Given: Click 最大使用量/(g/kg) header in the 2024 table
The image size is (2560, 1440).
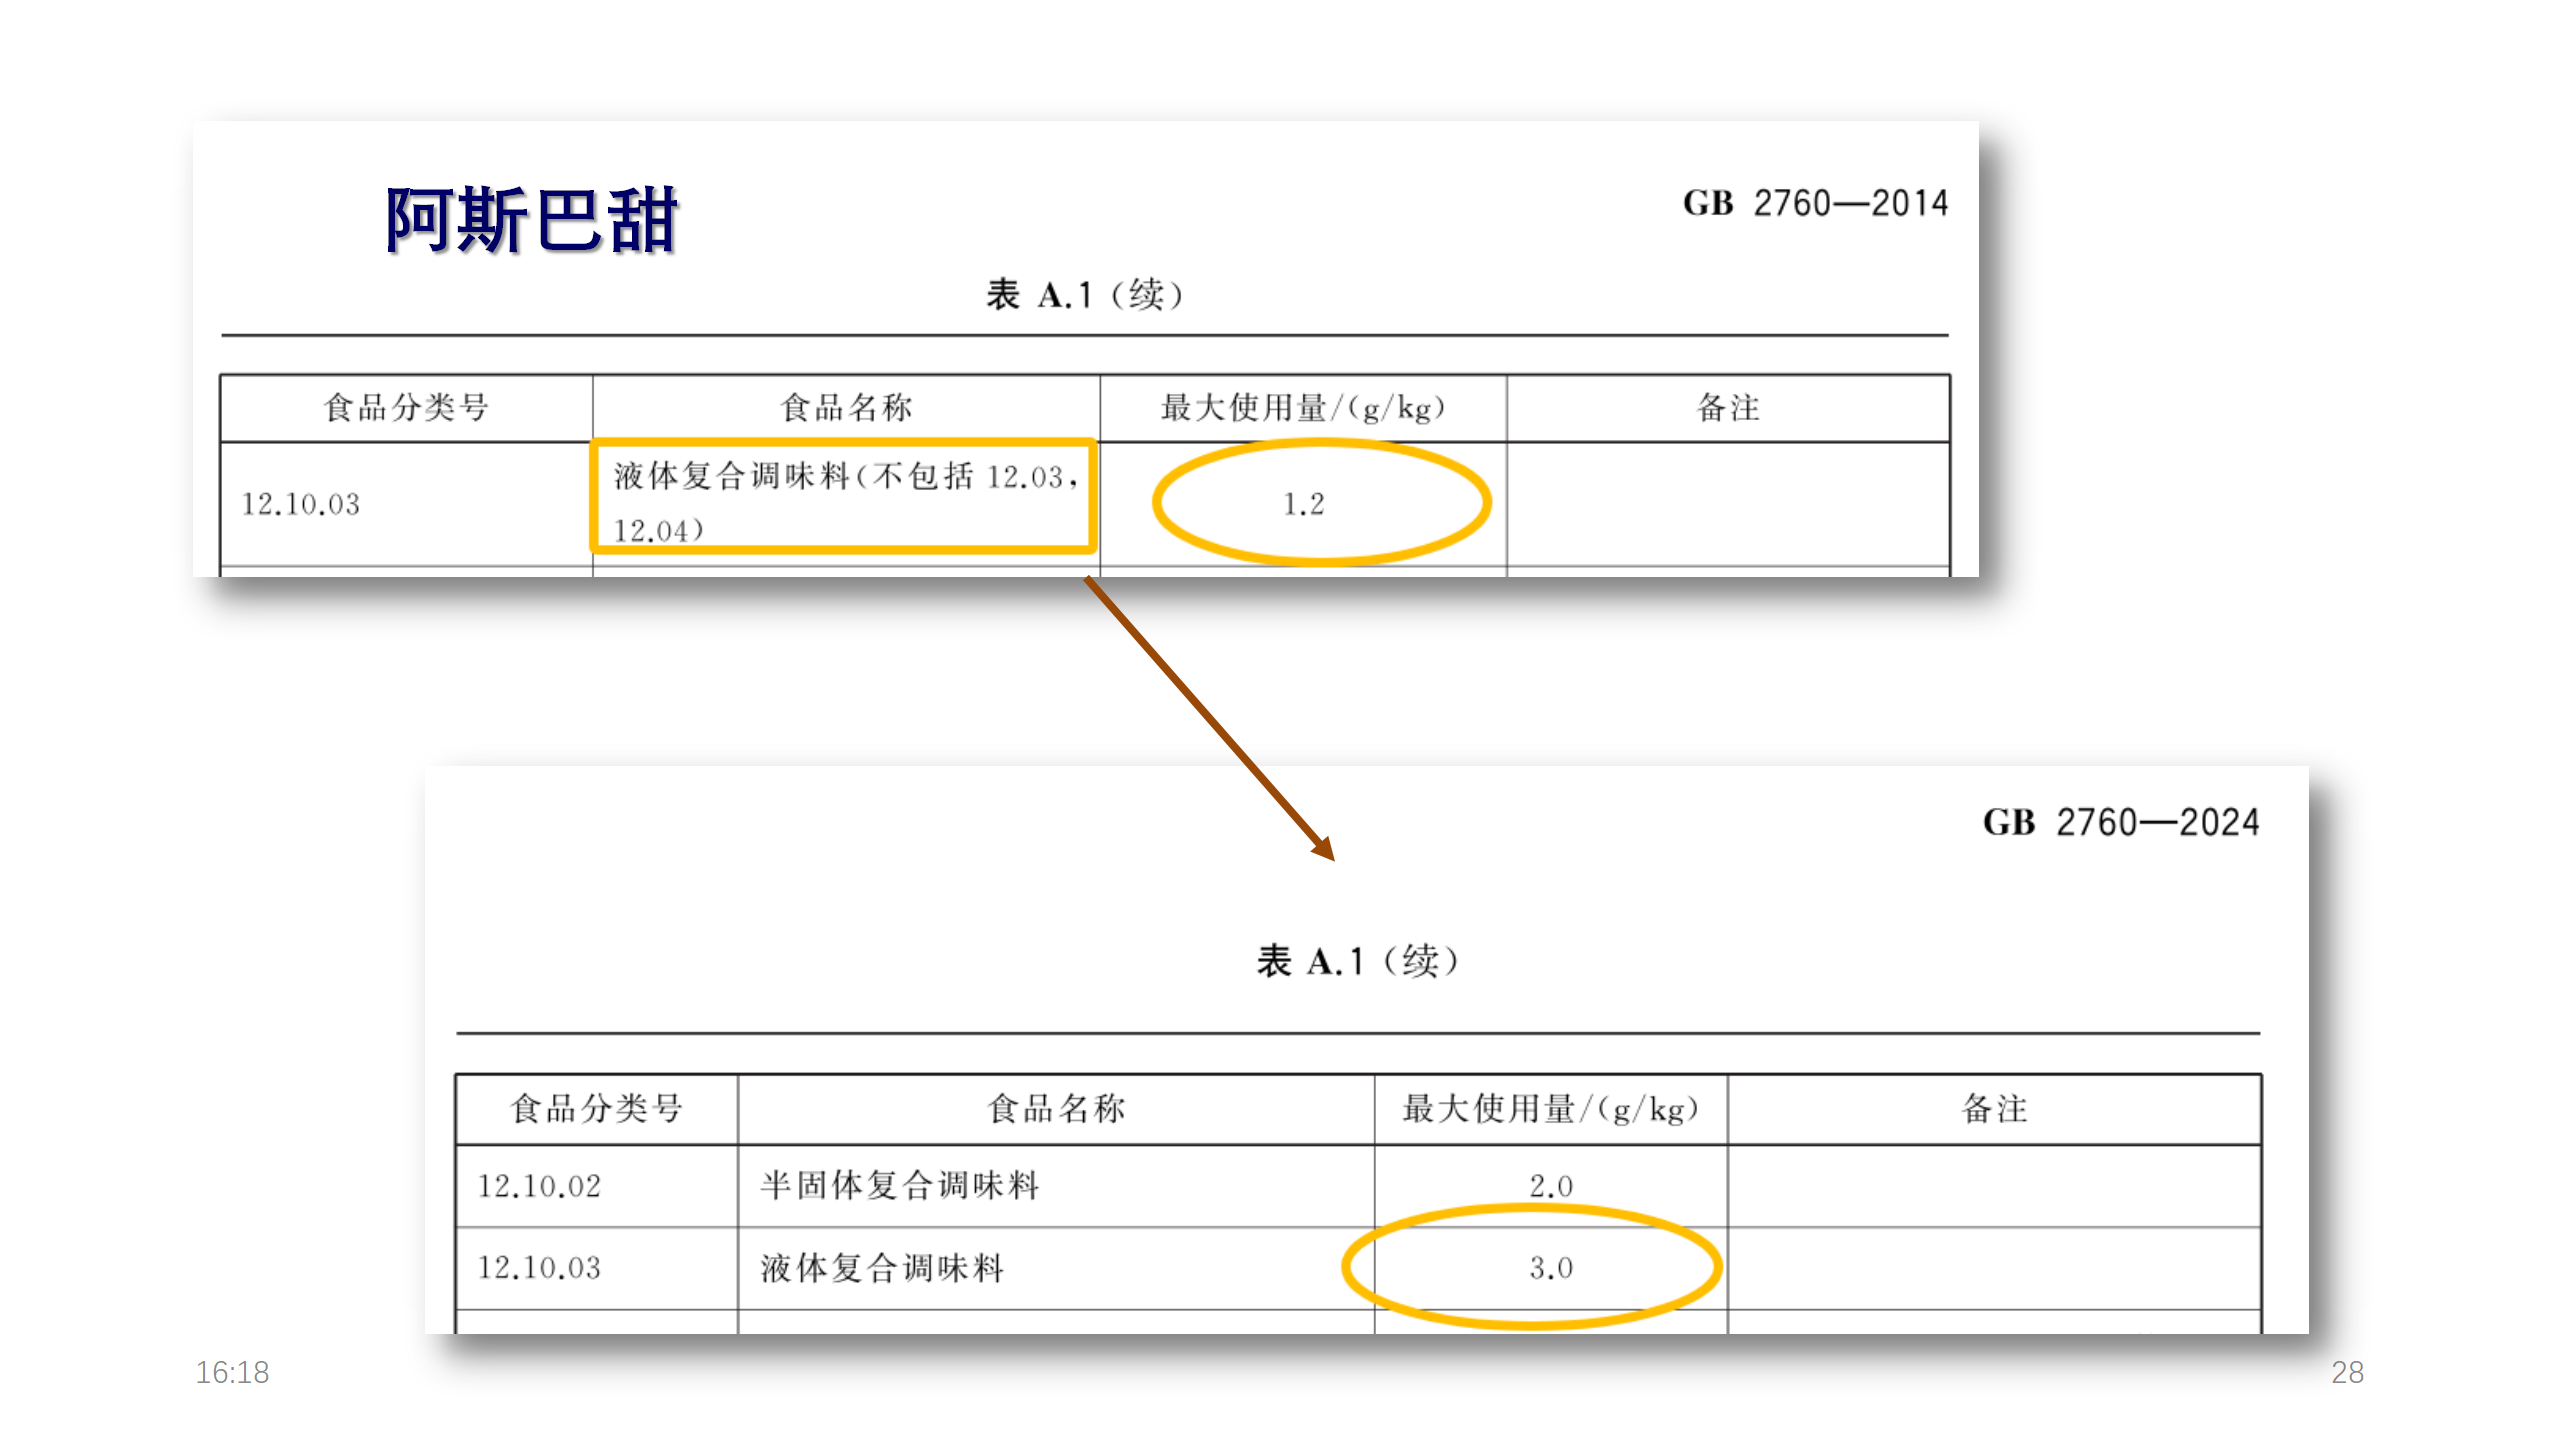Looking at the screenshot, I should 1551,1109.
